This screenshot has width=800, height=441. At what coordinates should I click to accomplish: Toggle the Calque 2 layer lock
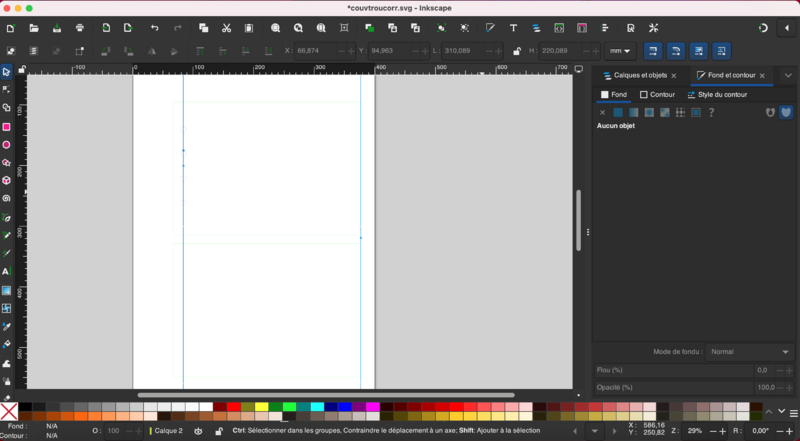(219, 431)
